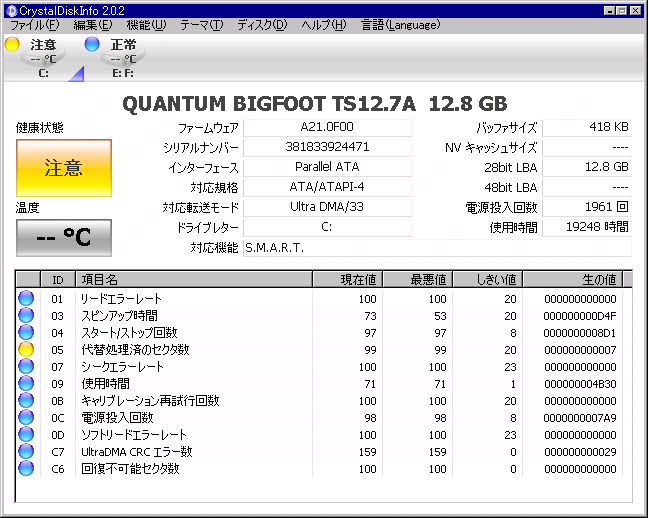Click the -- °C temperature display
Image resolution: width=648 pixels, height=518 pixels.
[x=64, y=238]
